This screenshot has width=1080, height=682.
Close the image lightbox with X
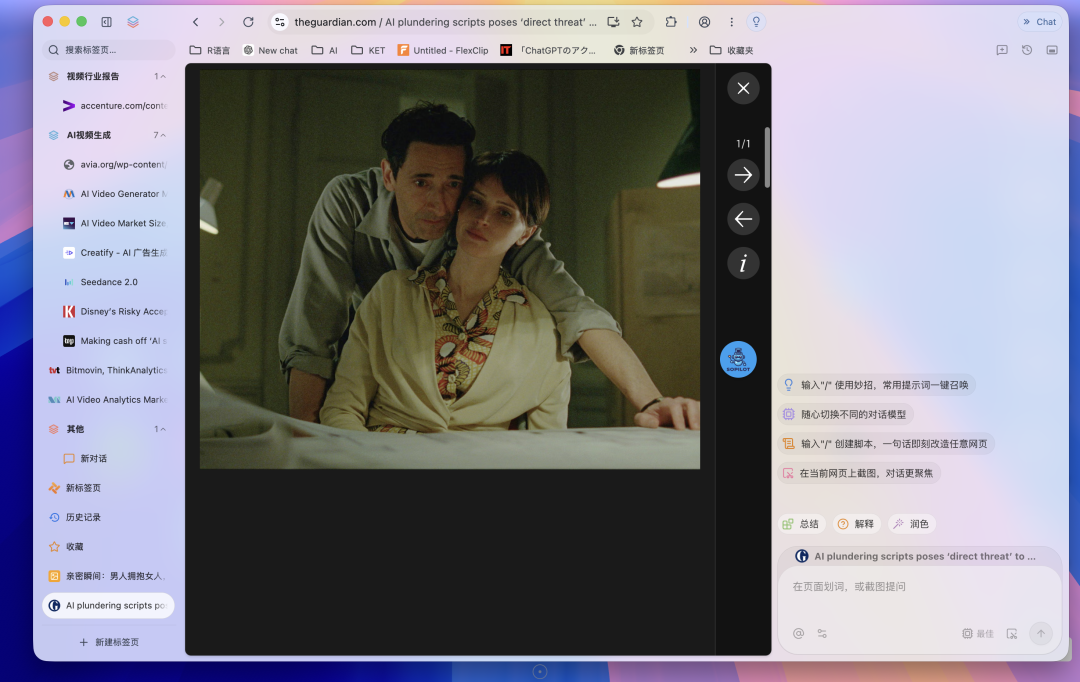click(x=743, y=88)
